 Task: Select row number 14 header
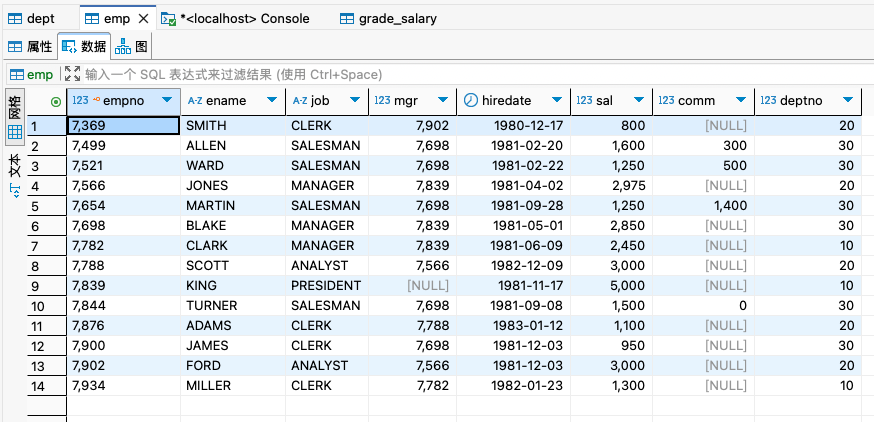tap(47, 386)
